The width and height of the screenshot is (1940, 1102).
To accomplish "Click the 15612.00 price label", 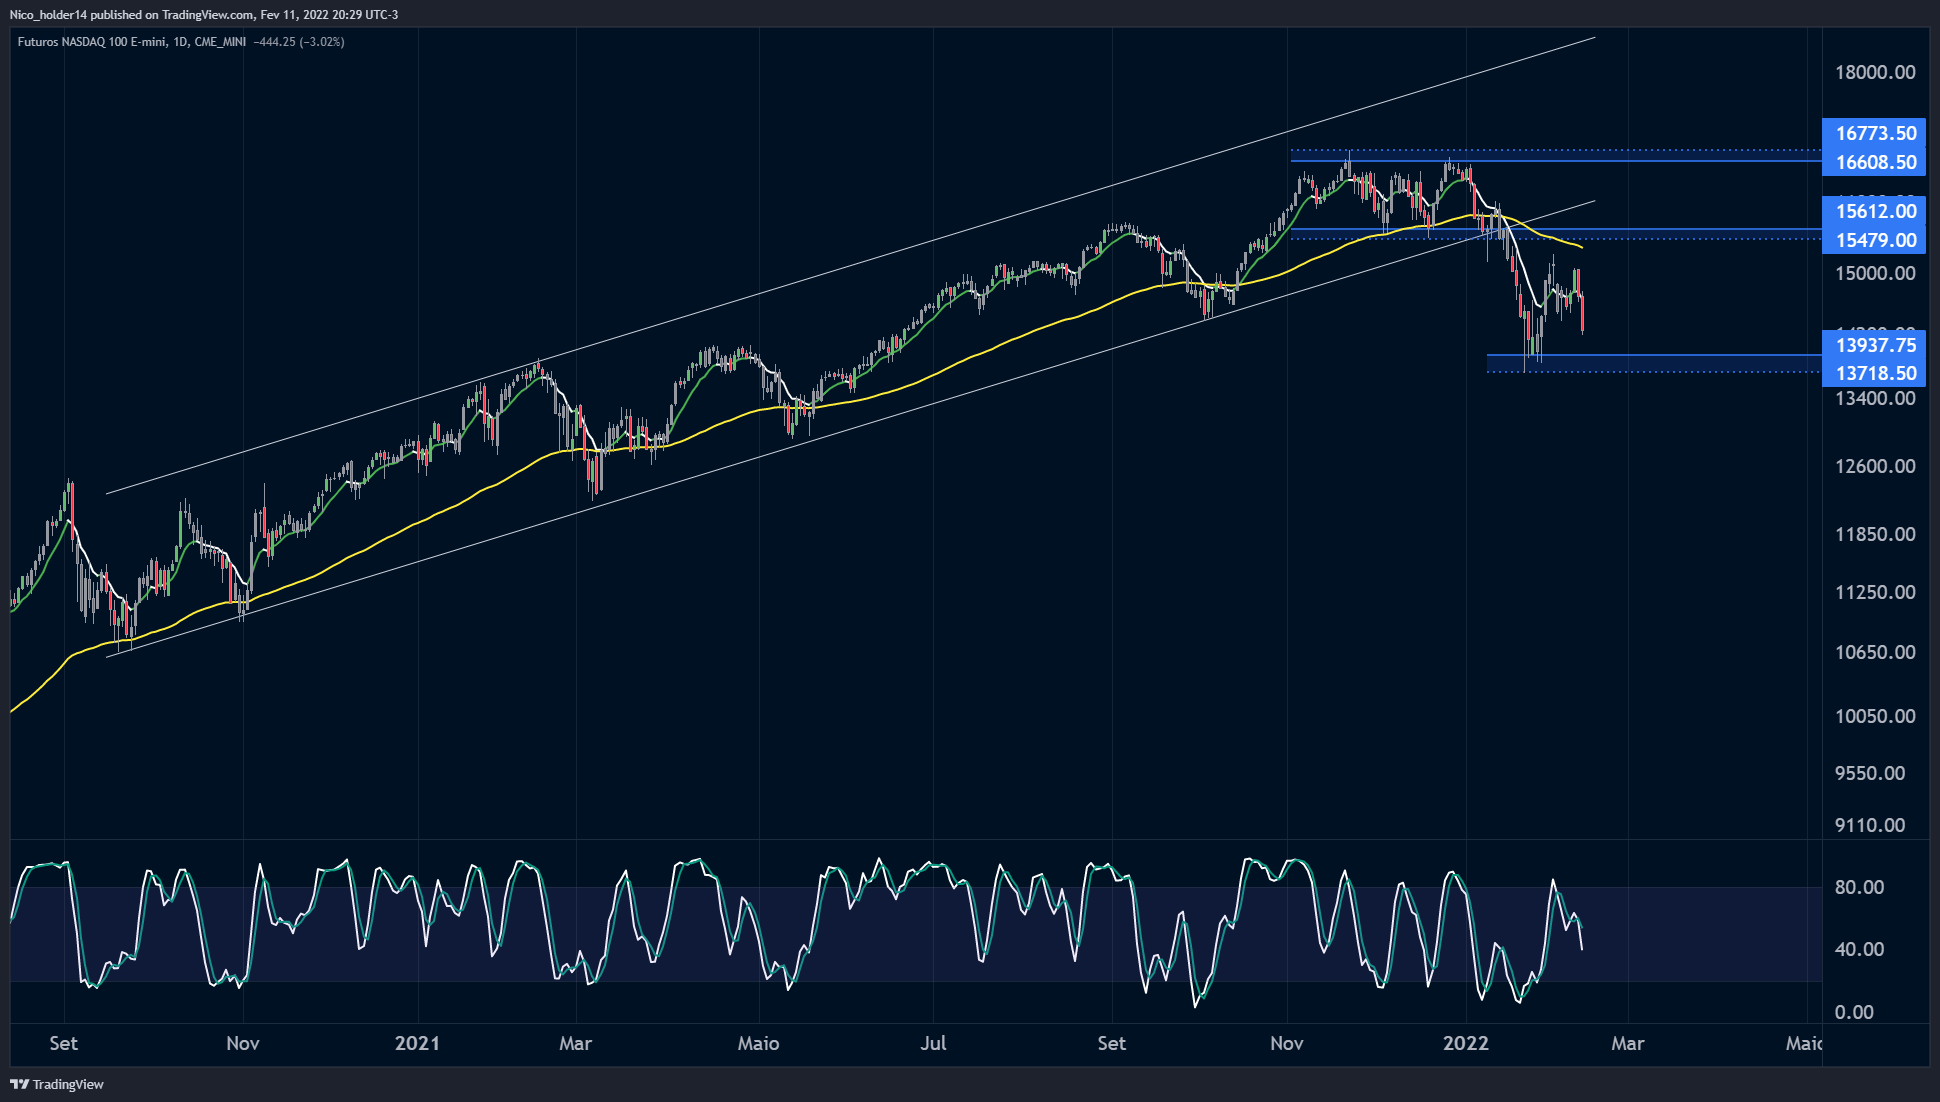I will [x=1875, y=211].
